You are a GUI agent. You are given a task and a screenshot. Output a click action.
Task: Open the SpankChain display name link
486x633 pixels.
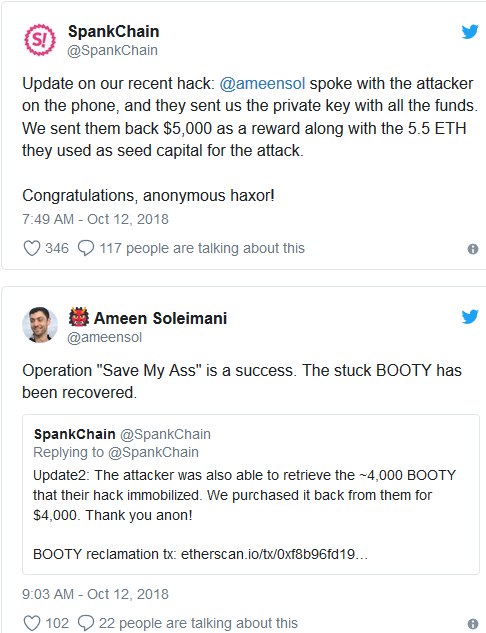point(113,31)
